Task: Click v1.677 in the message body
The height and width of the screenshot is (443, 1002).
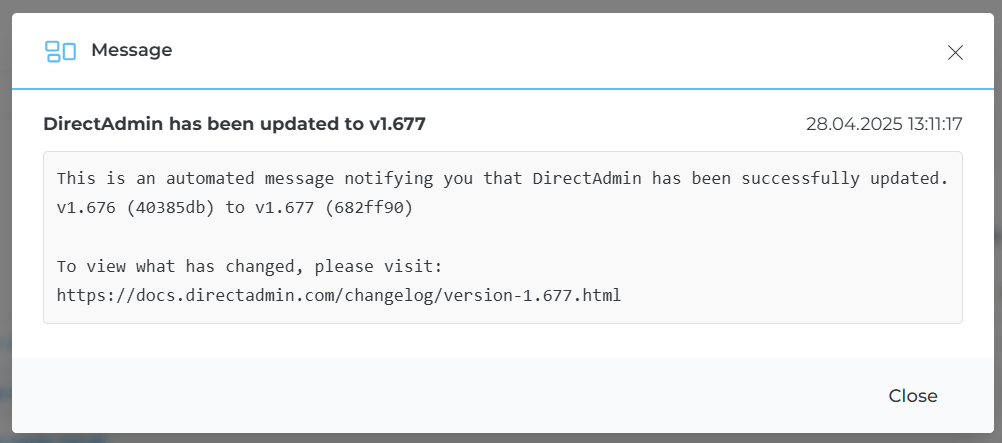Action: (x=277, y=208)
